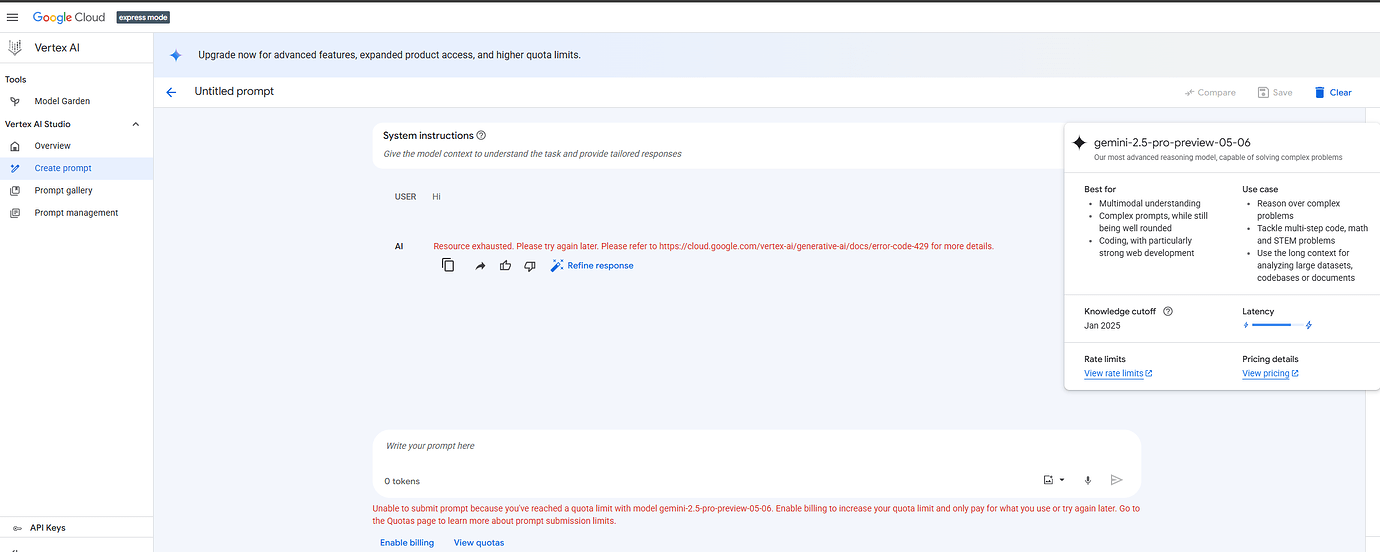Image resolution: width=1380 pixels, height=552 pixels.
Task: Give thumbs up to the response
Action: [505, 266]
